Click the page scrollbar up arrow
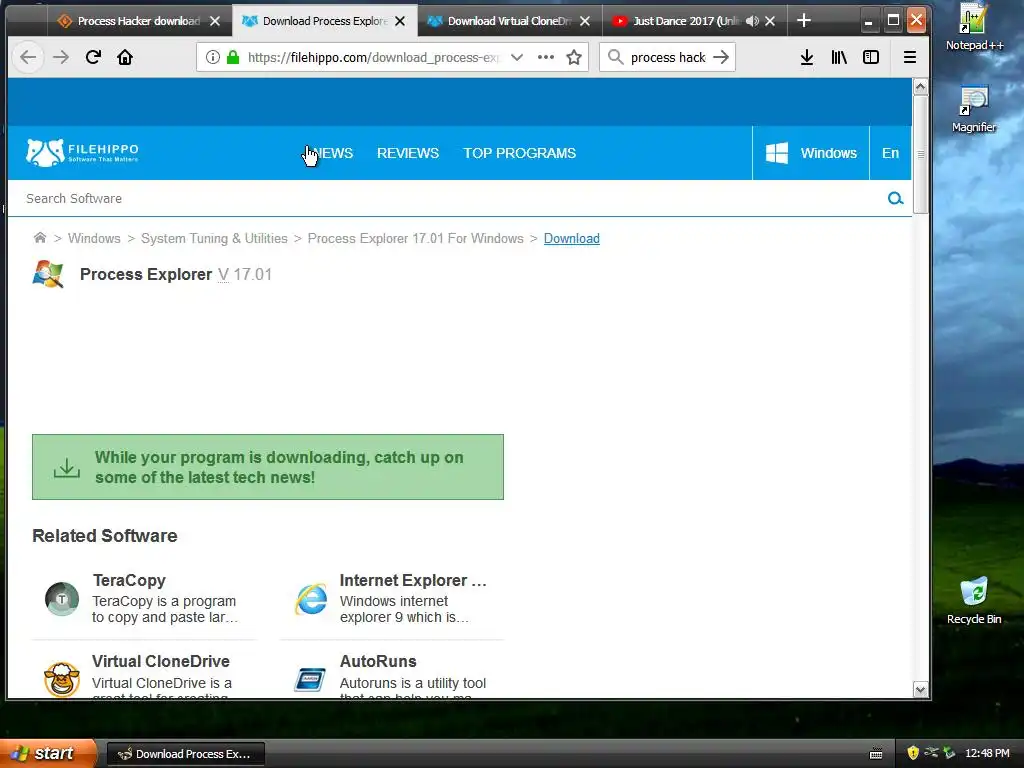 920,86
